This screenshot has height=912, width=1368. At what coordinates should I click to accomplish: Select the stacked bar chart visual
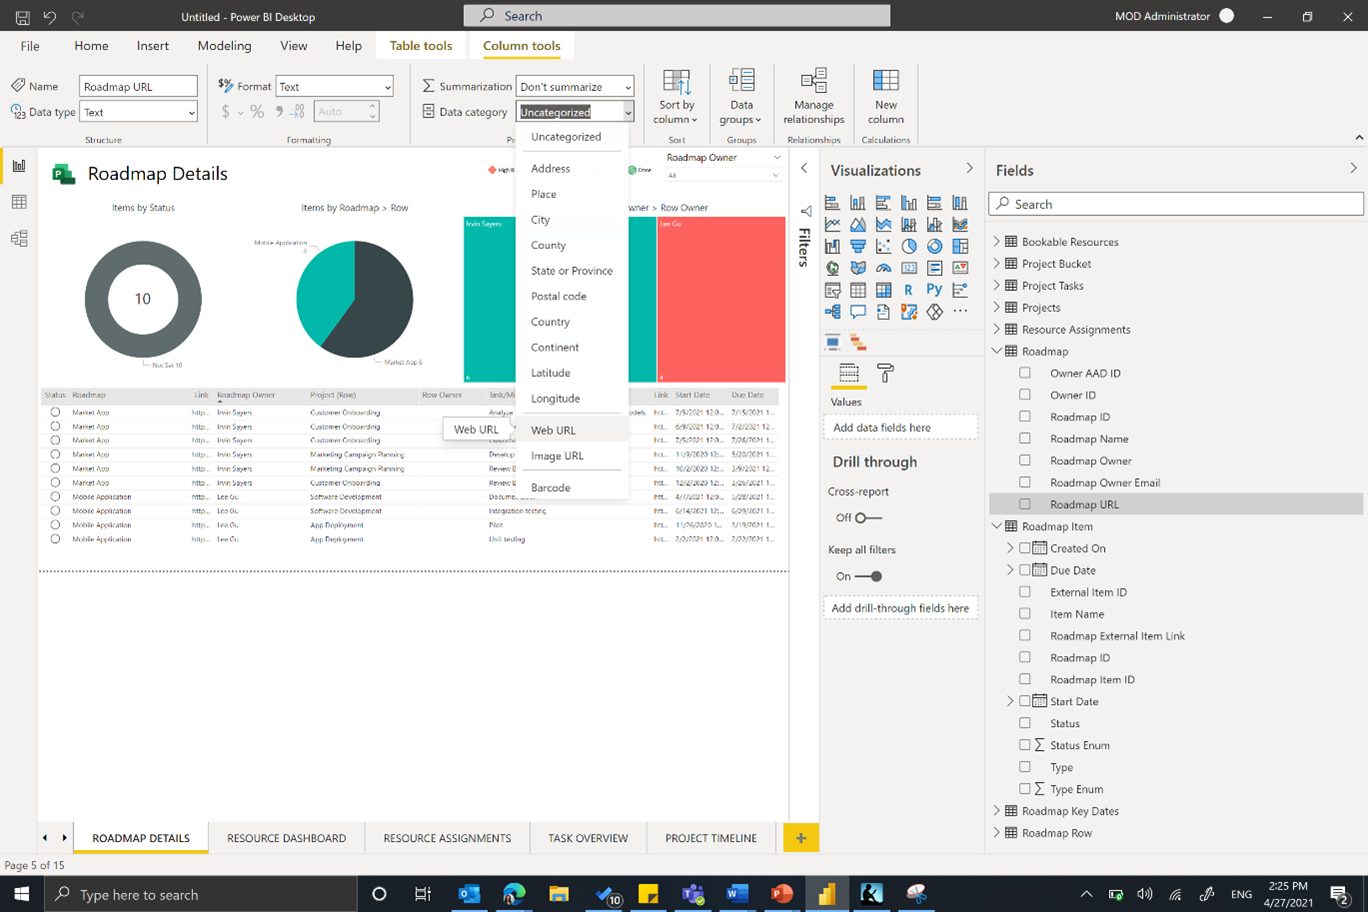click(x=832, y=203)
